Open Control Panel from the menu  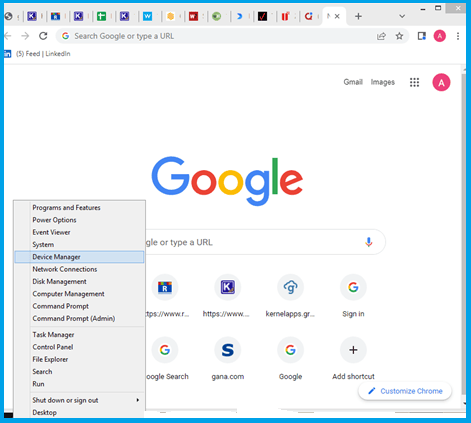(x=79, y=347)
